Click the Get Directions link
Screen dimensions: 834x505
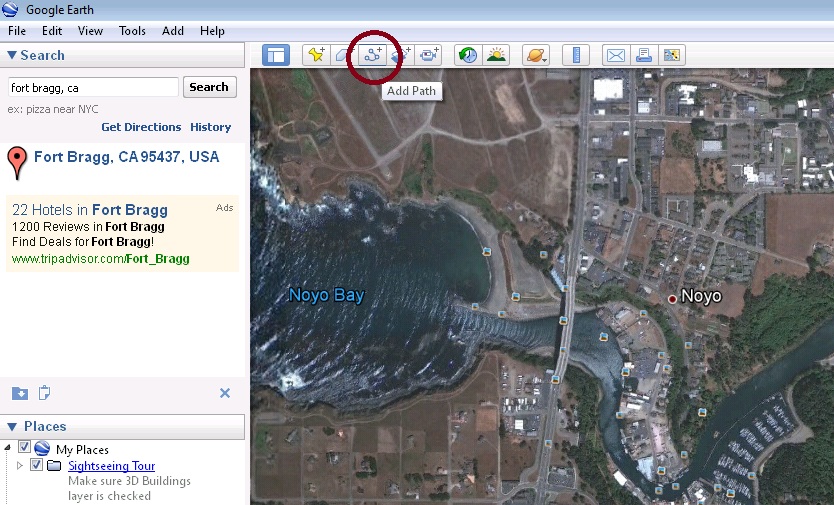click(x=141, y=127)
